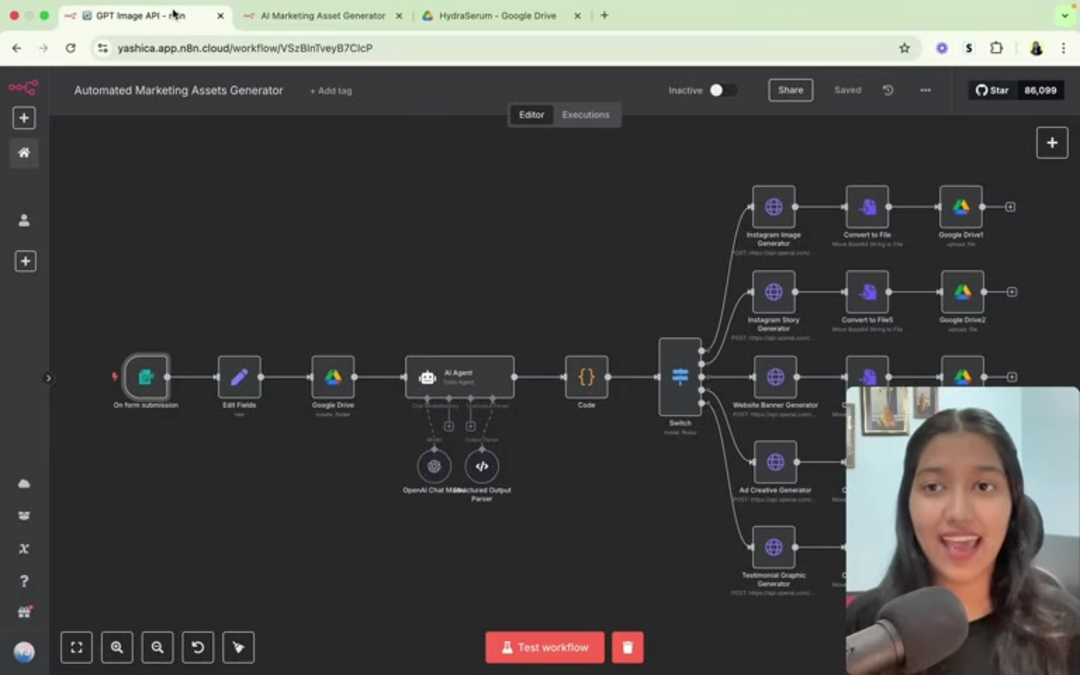Click the n8n Star counter showing 86,099
Viewport: 1080px width, 675px height.
pos(1016,90)
